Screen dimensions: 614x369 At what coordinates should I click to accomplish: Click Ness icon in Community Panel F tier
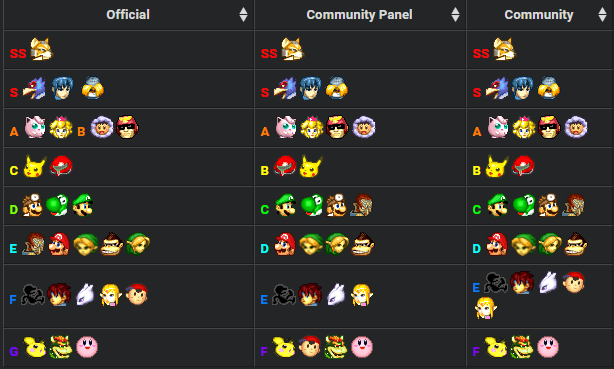310,347
